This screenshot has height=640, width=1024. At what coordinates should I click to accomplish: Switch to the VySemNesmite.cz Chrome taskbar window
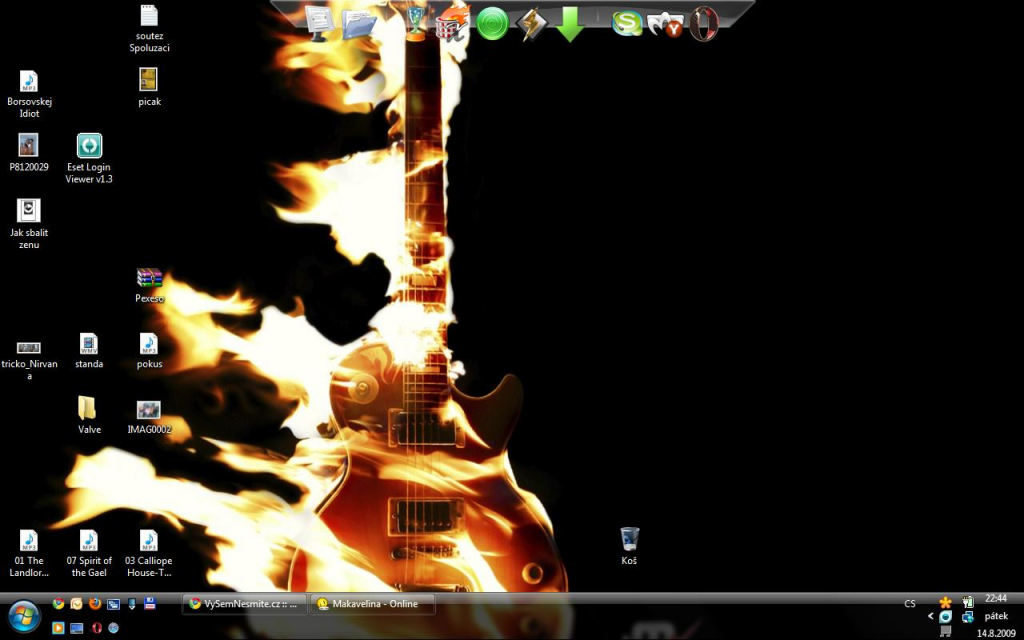point(245,604)
